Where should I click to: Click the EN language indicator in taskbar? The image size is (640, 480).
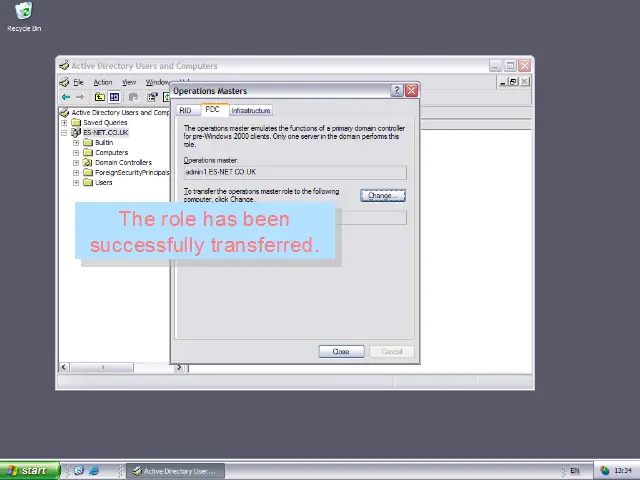[575, 471]
